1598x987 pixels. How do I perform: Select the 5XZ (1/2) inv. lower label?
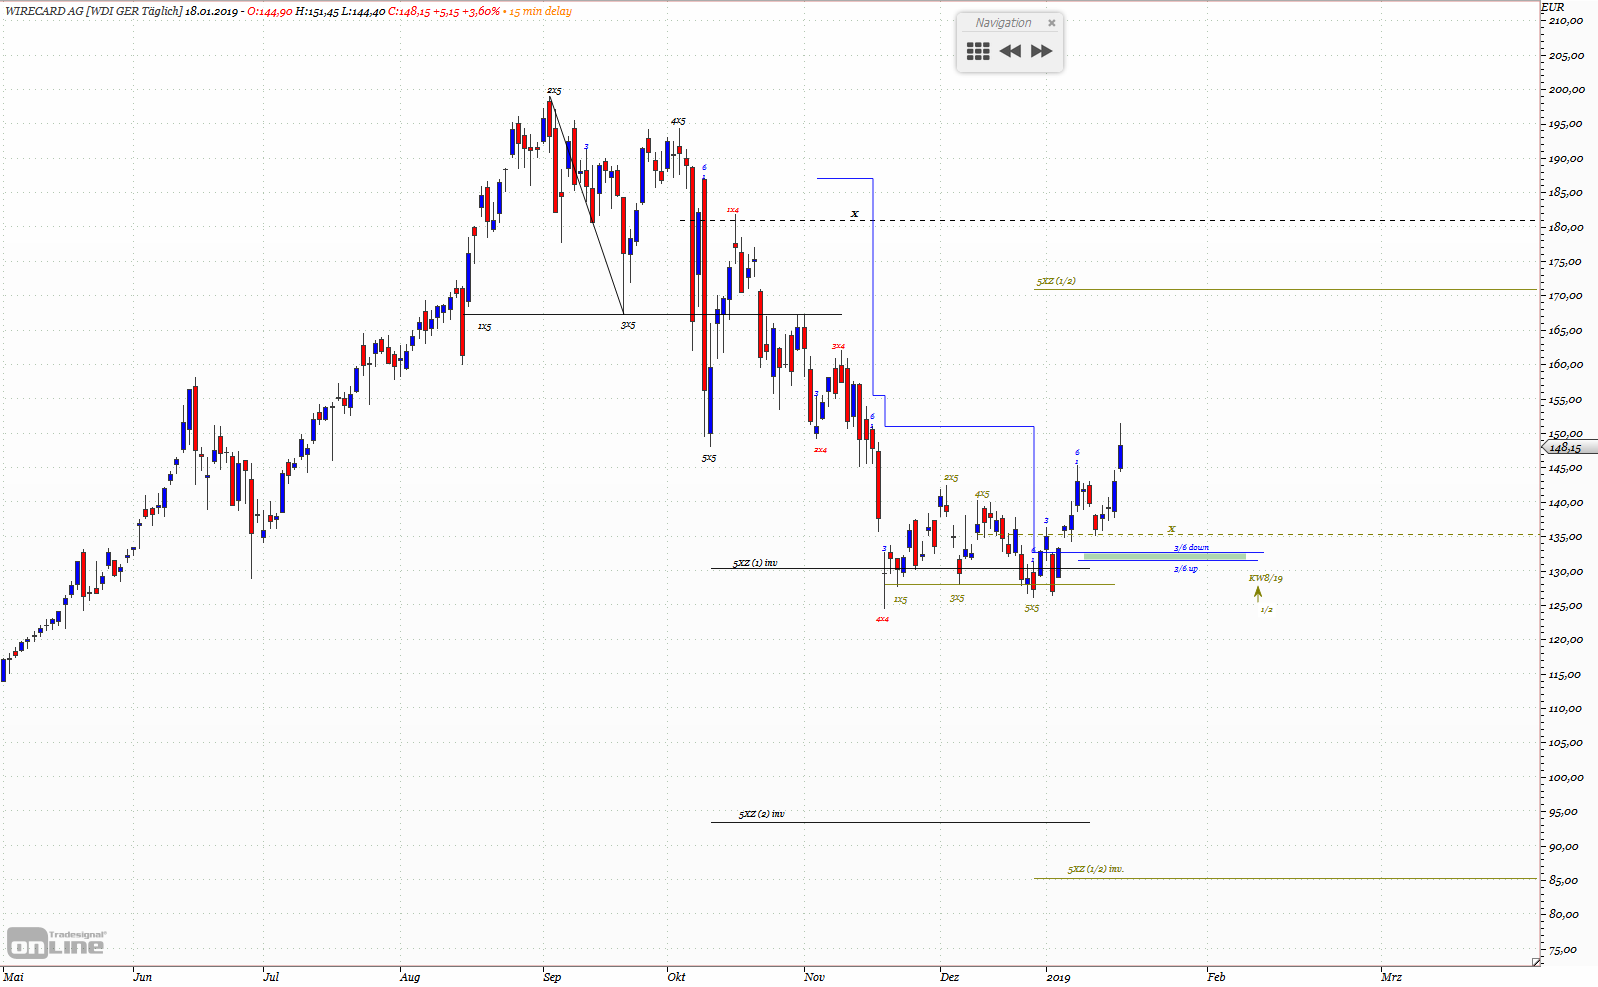[x=1096, y=869]
